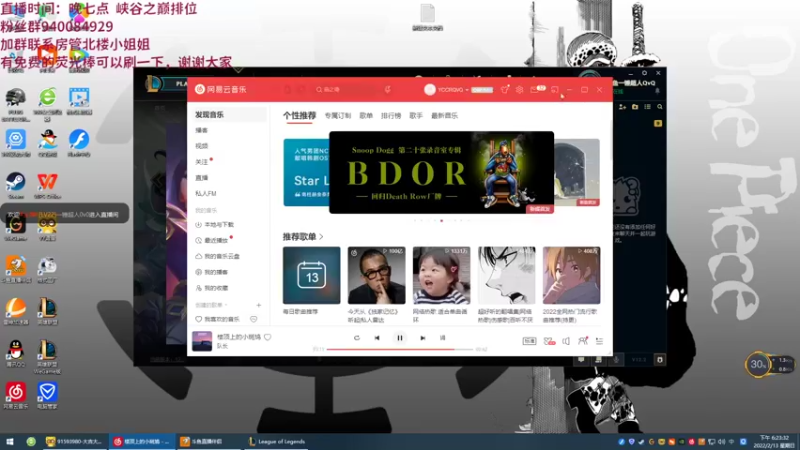
Task: Select the 个性推荐 tab
Action: coord(299,116)
